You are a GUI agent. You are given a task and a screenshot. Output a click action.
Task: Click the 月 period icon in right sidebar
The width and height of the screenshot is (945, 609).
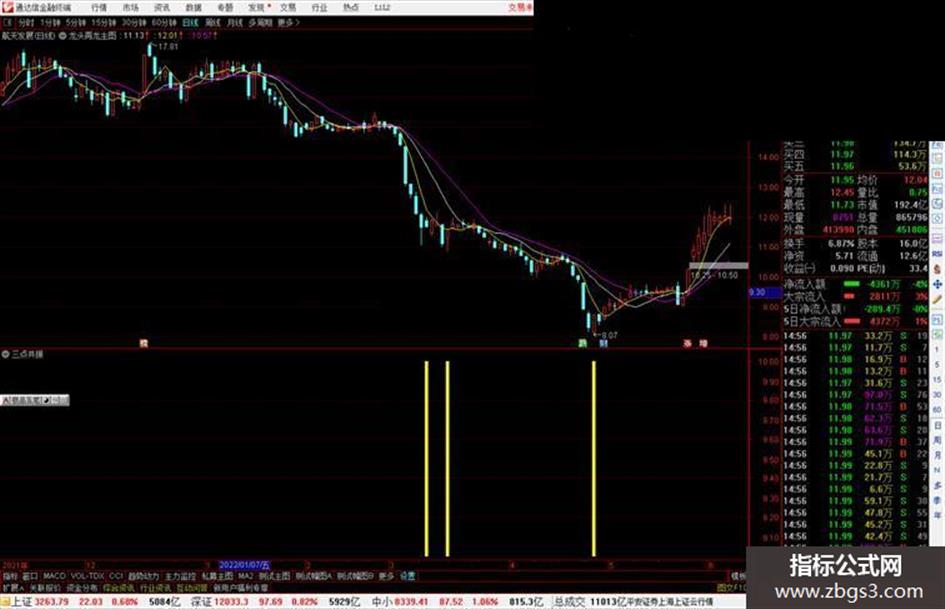click(x=937, y=456)
